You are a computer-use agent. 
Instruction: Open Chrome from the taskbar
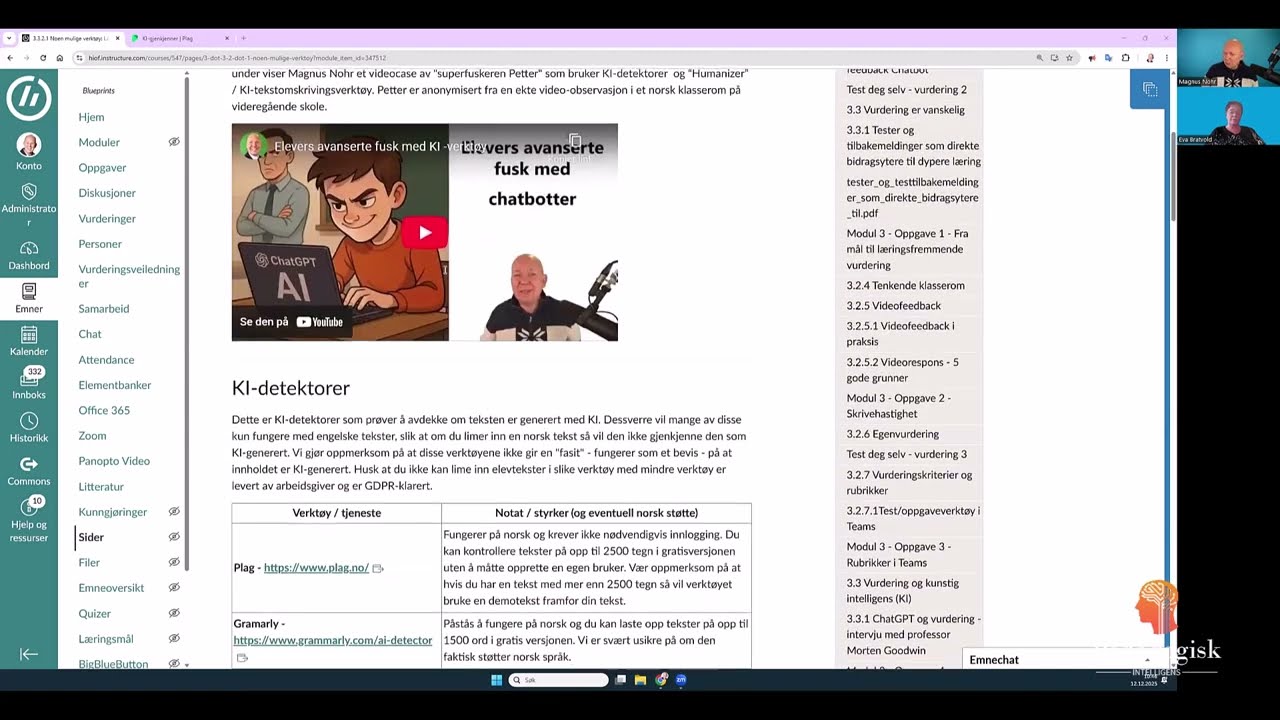click(661, 680)
